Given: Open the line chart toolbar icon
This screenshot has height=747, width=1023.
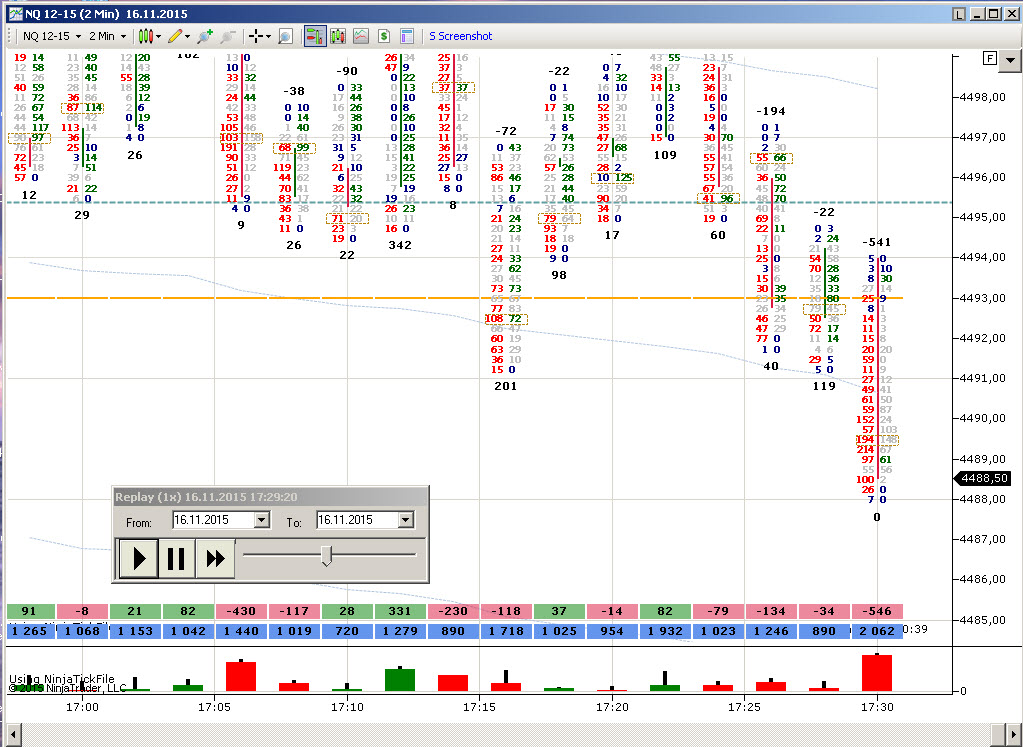Looking at the screenshot, I should pos(361,37).
